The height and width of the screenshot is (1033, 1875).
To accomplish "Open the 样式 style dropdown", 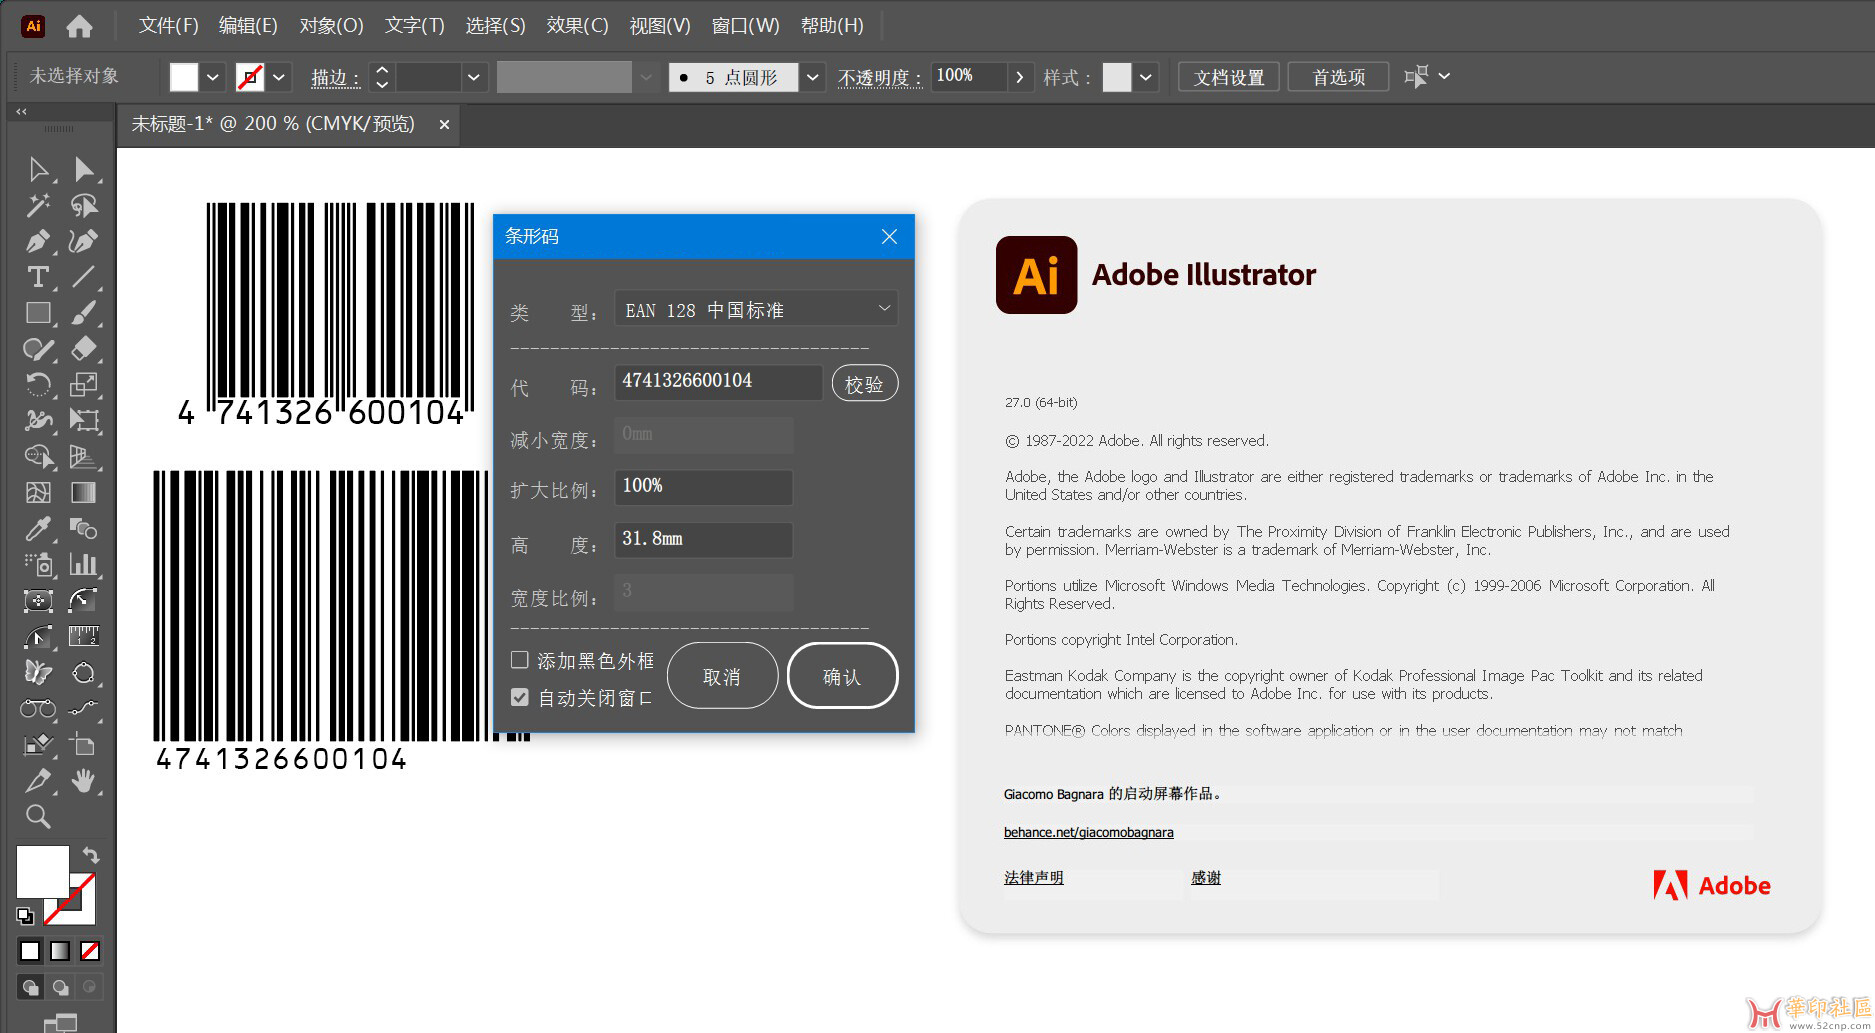I will click(x=1146, y=77).
